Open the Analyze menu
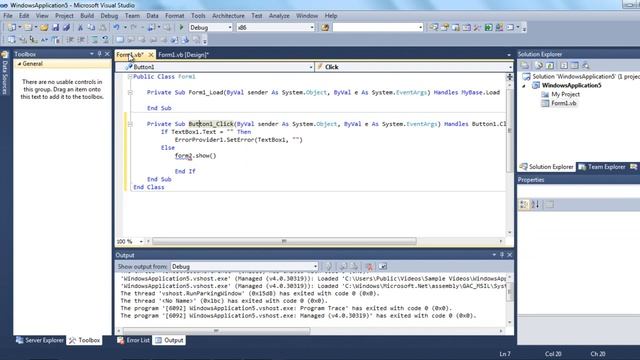 279,16
